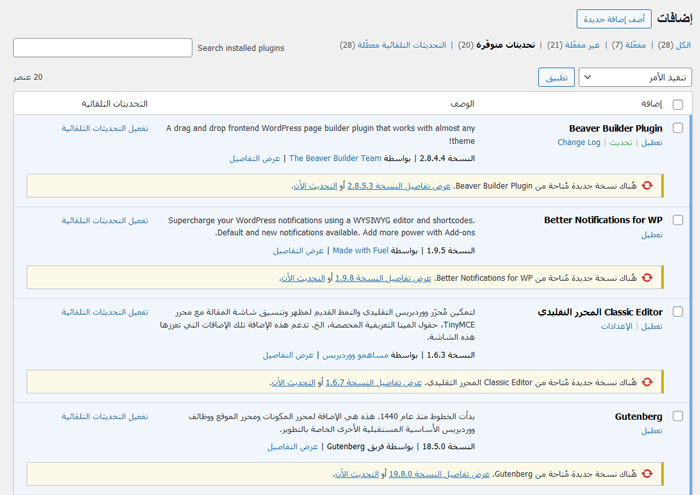Image resolution: width=700 pixels, height=495 pixels.
Task: Deactivate the Classic Editor plugin
Action: 652,326
